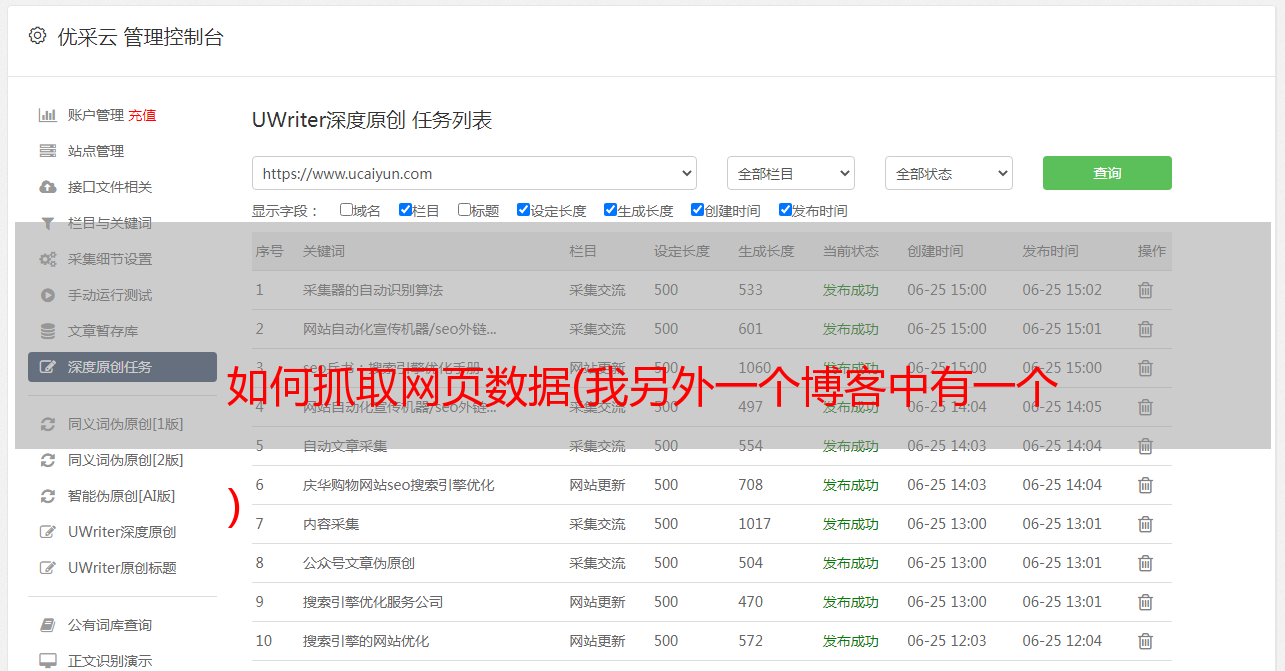Viewport: 1285px width, 671px height.
Task: Click the refresh icon for 同义词伪原创[2版]
Action: click(x=47, y=460)
